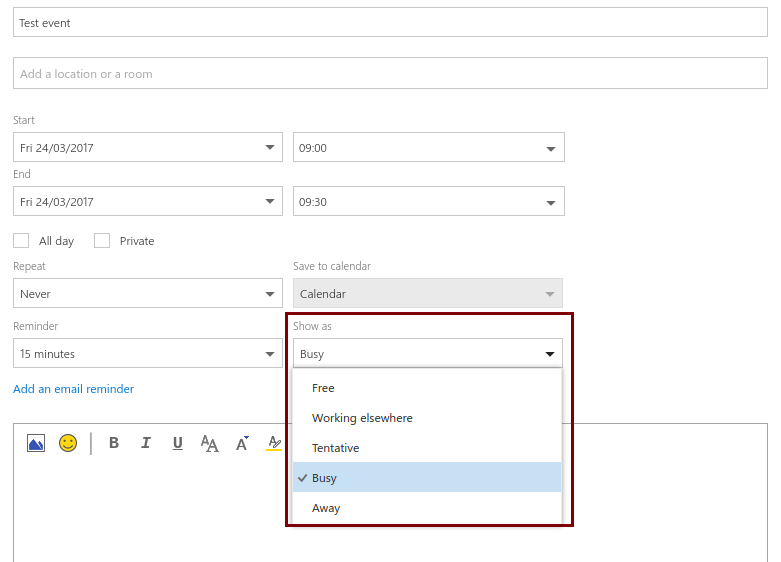Viewport: 781px width, 562px height.
Task: Click the insert picture icon
Action: tap(36, 443)
